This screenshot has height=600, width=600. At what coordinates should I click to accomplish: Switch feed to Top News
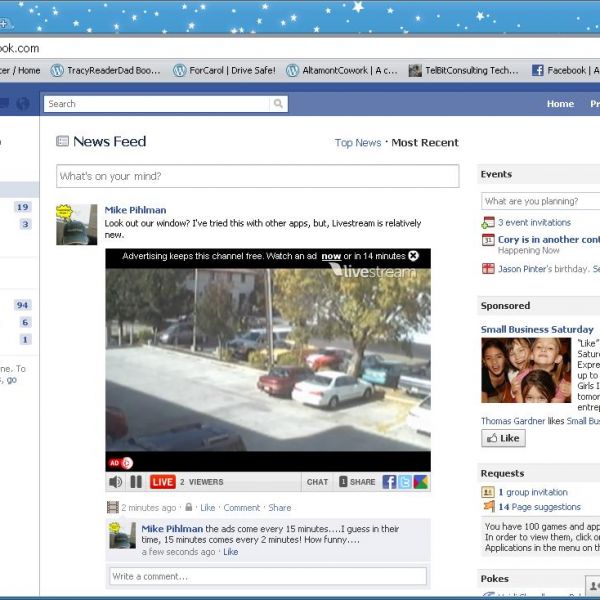pos(357,143)
